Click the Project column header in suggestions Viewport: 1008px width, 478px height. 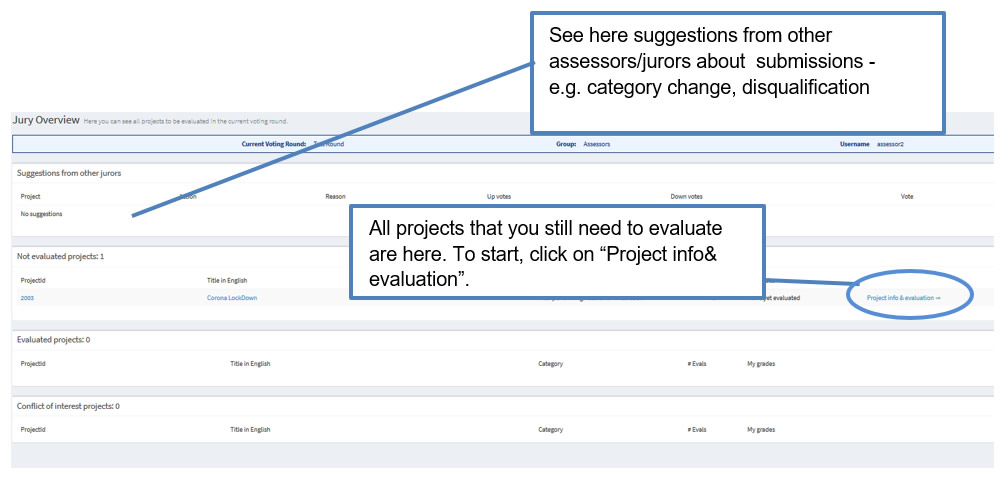click(30, 197)
